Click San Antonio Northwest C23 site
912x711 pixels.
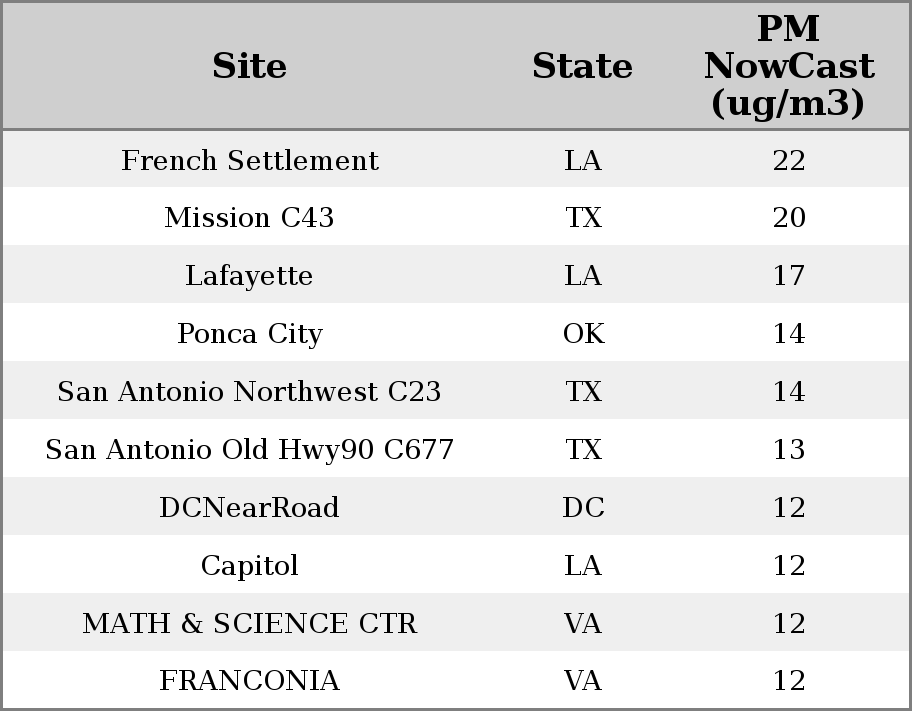pos(249,392)
